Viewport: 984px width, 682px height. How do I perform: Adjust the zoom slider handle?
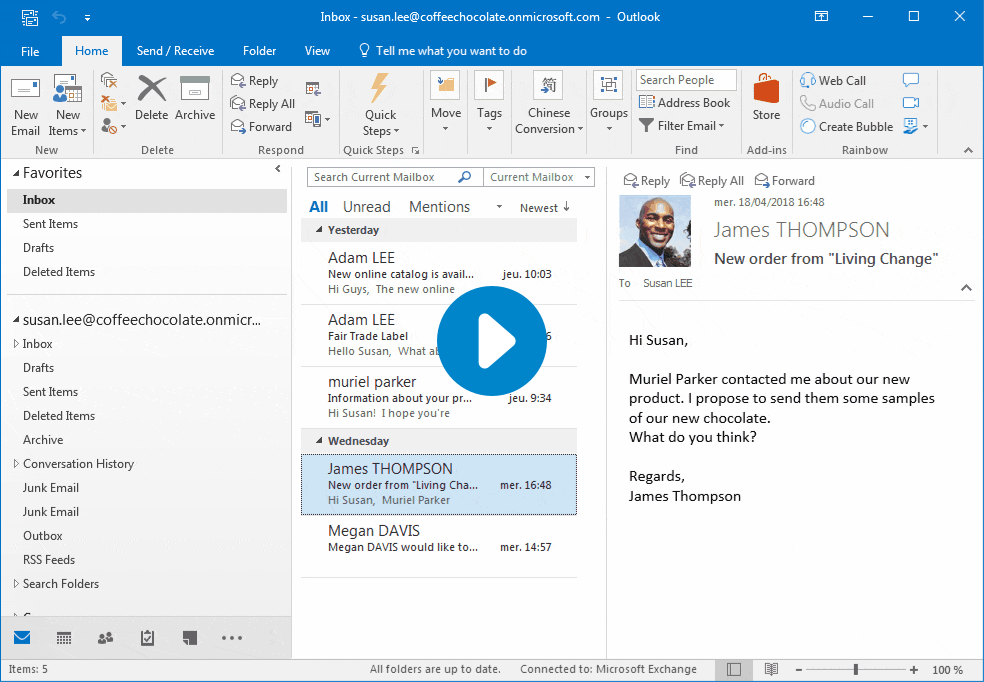[x=855, y=669]
